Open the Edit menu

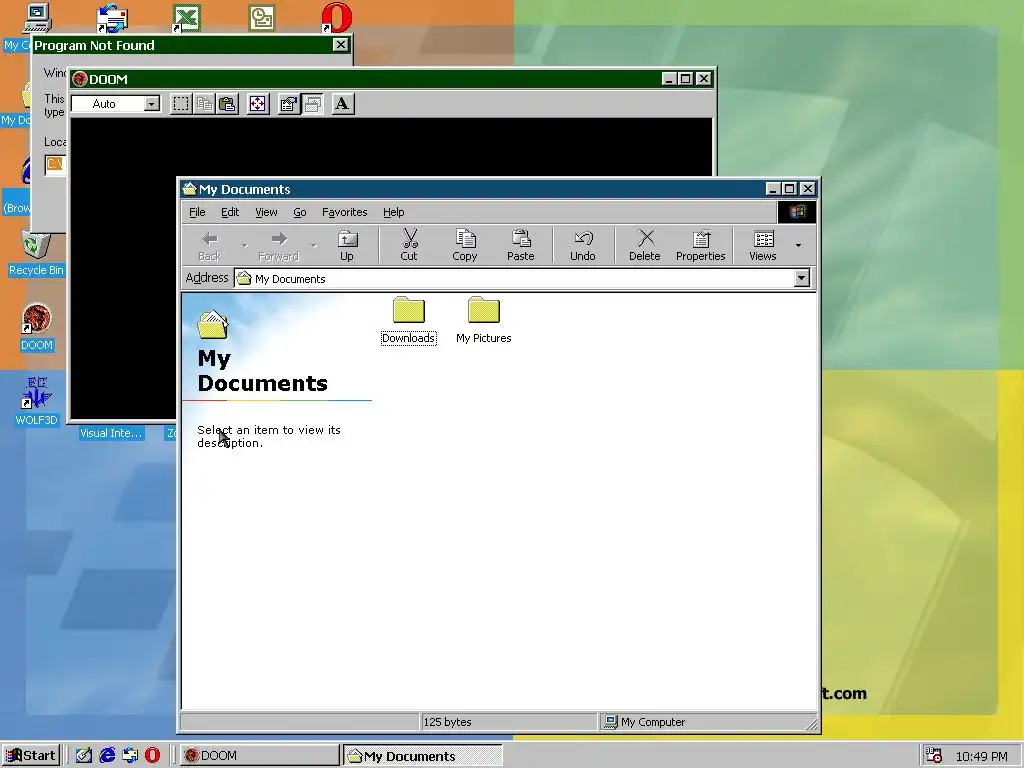point(230,212)
